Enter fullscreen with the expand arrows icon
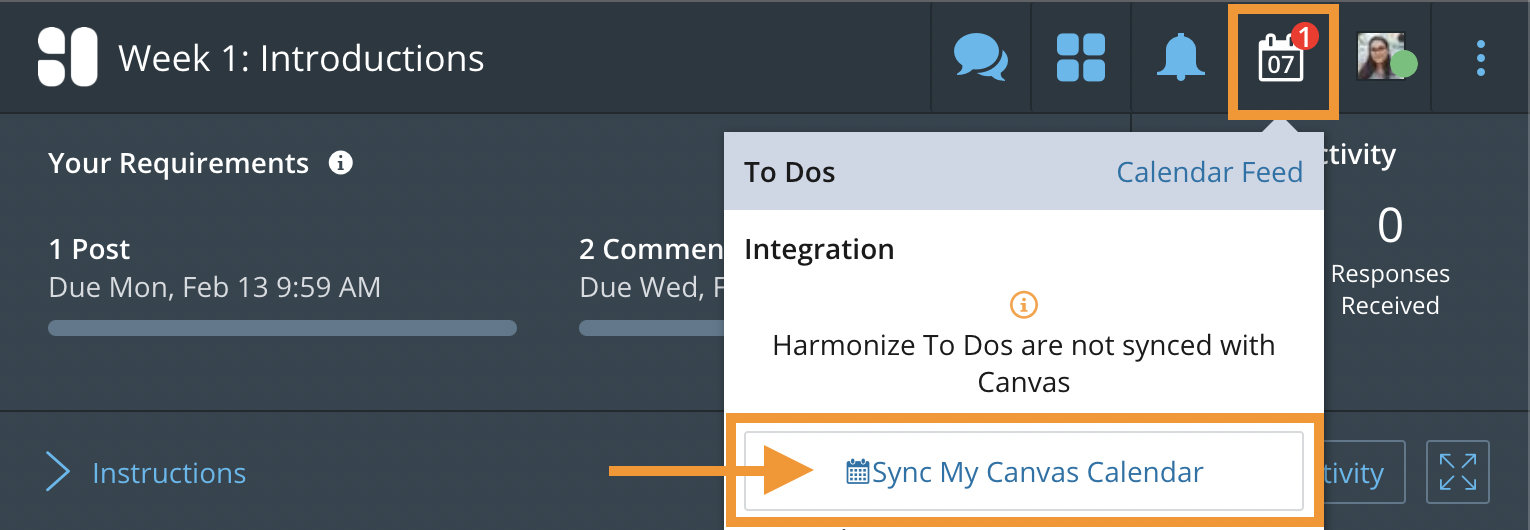The width and height of the screenshot is (1530, 530). point(1458,472)
